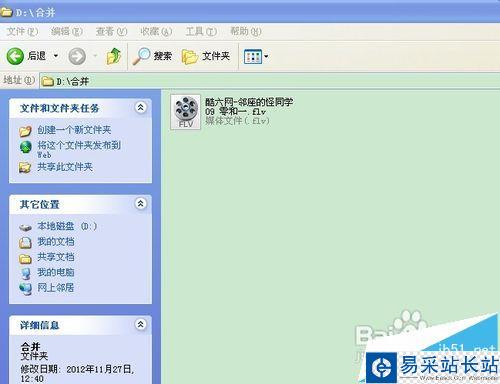Image resolution: width=500 pixels, height=384 pixels.
Task: Collapse the 文件和文件夹任务 panel
Action: 141,107
